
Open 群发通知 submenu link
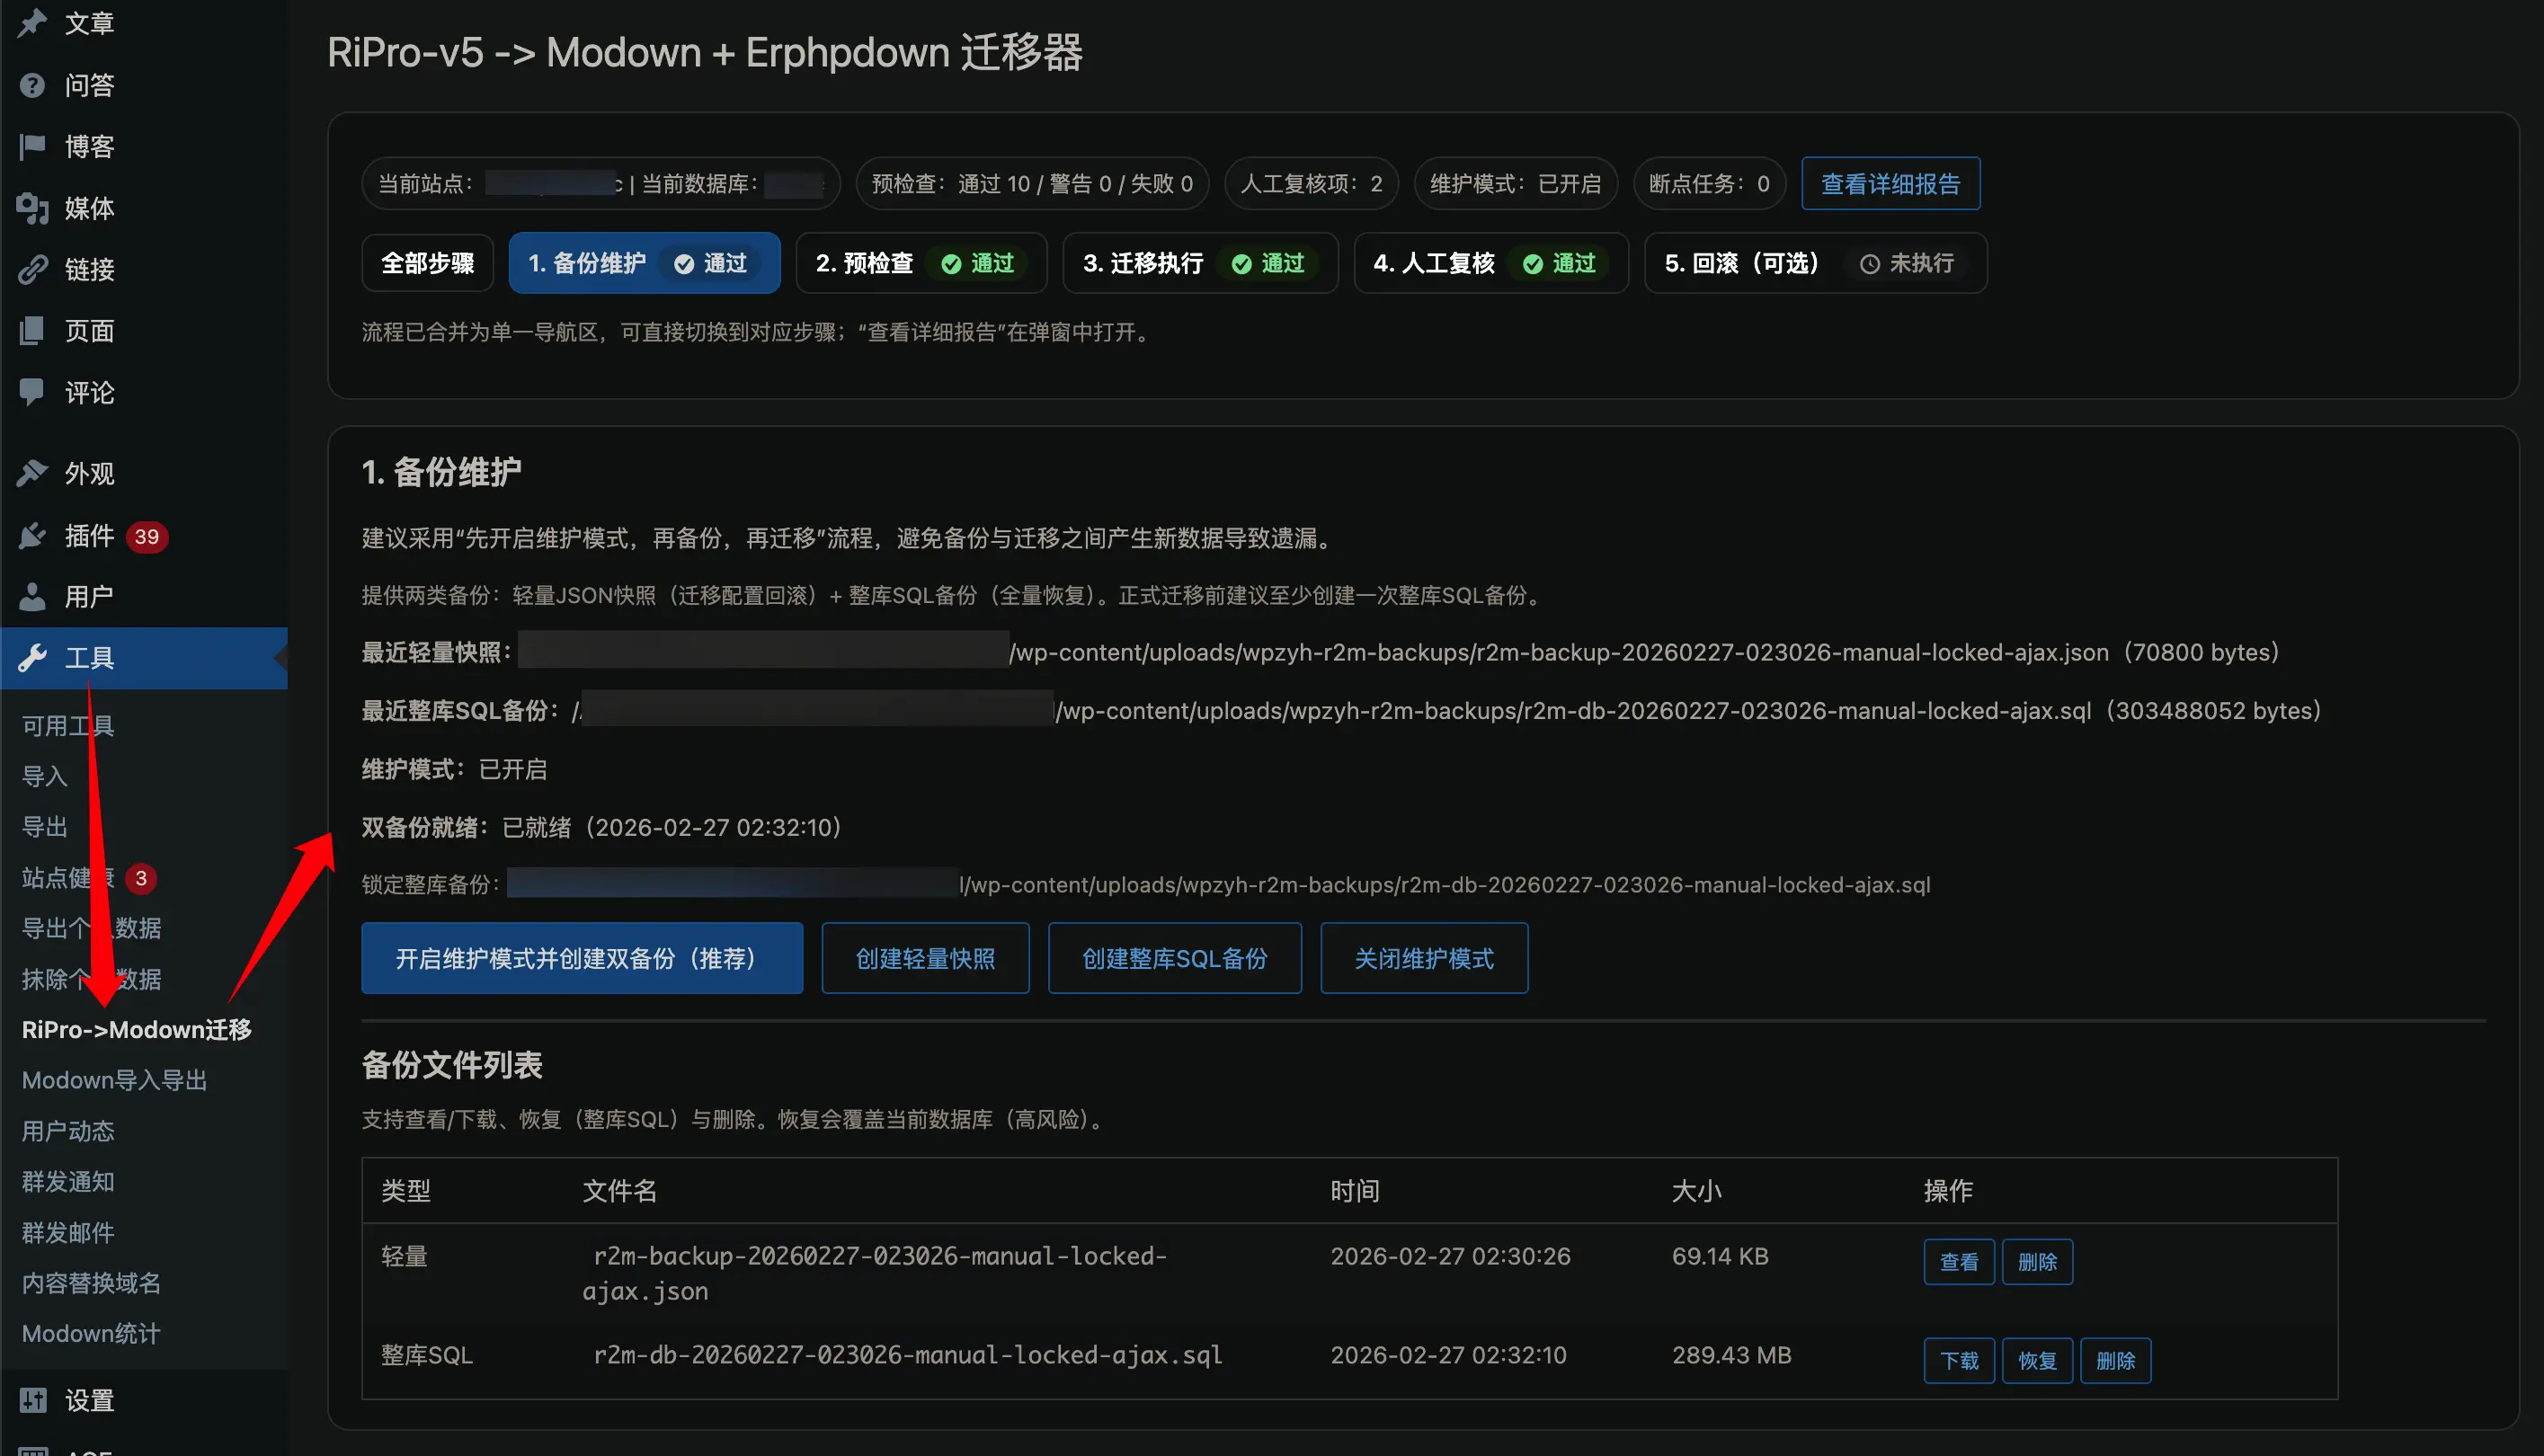(x=68, y=1182)
